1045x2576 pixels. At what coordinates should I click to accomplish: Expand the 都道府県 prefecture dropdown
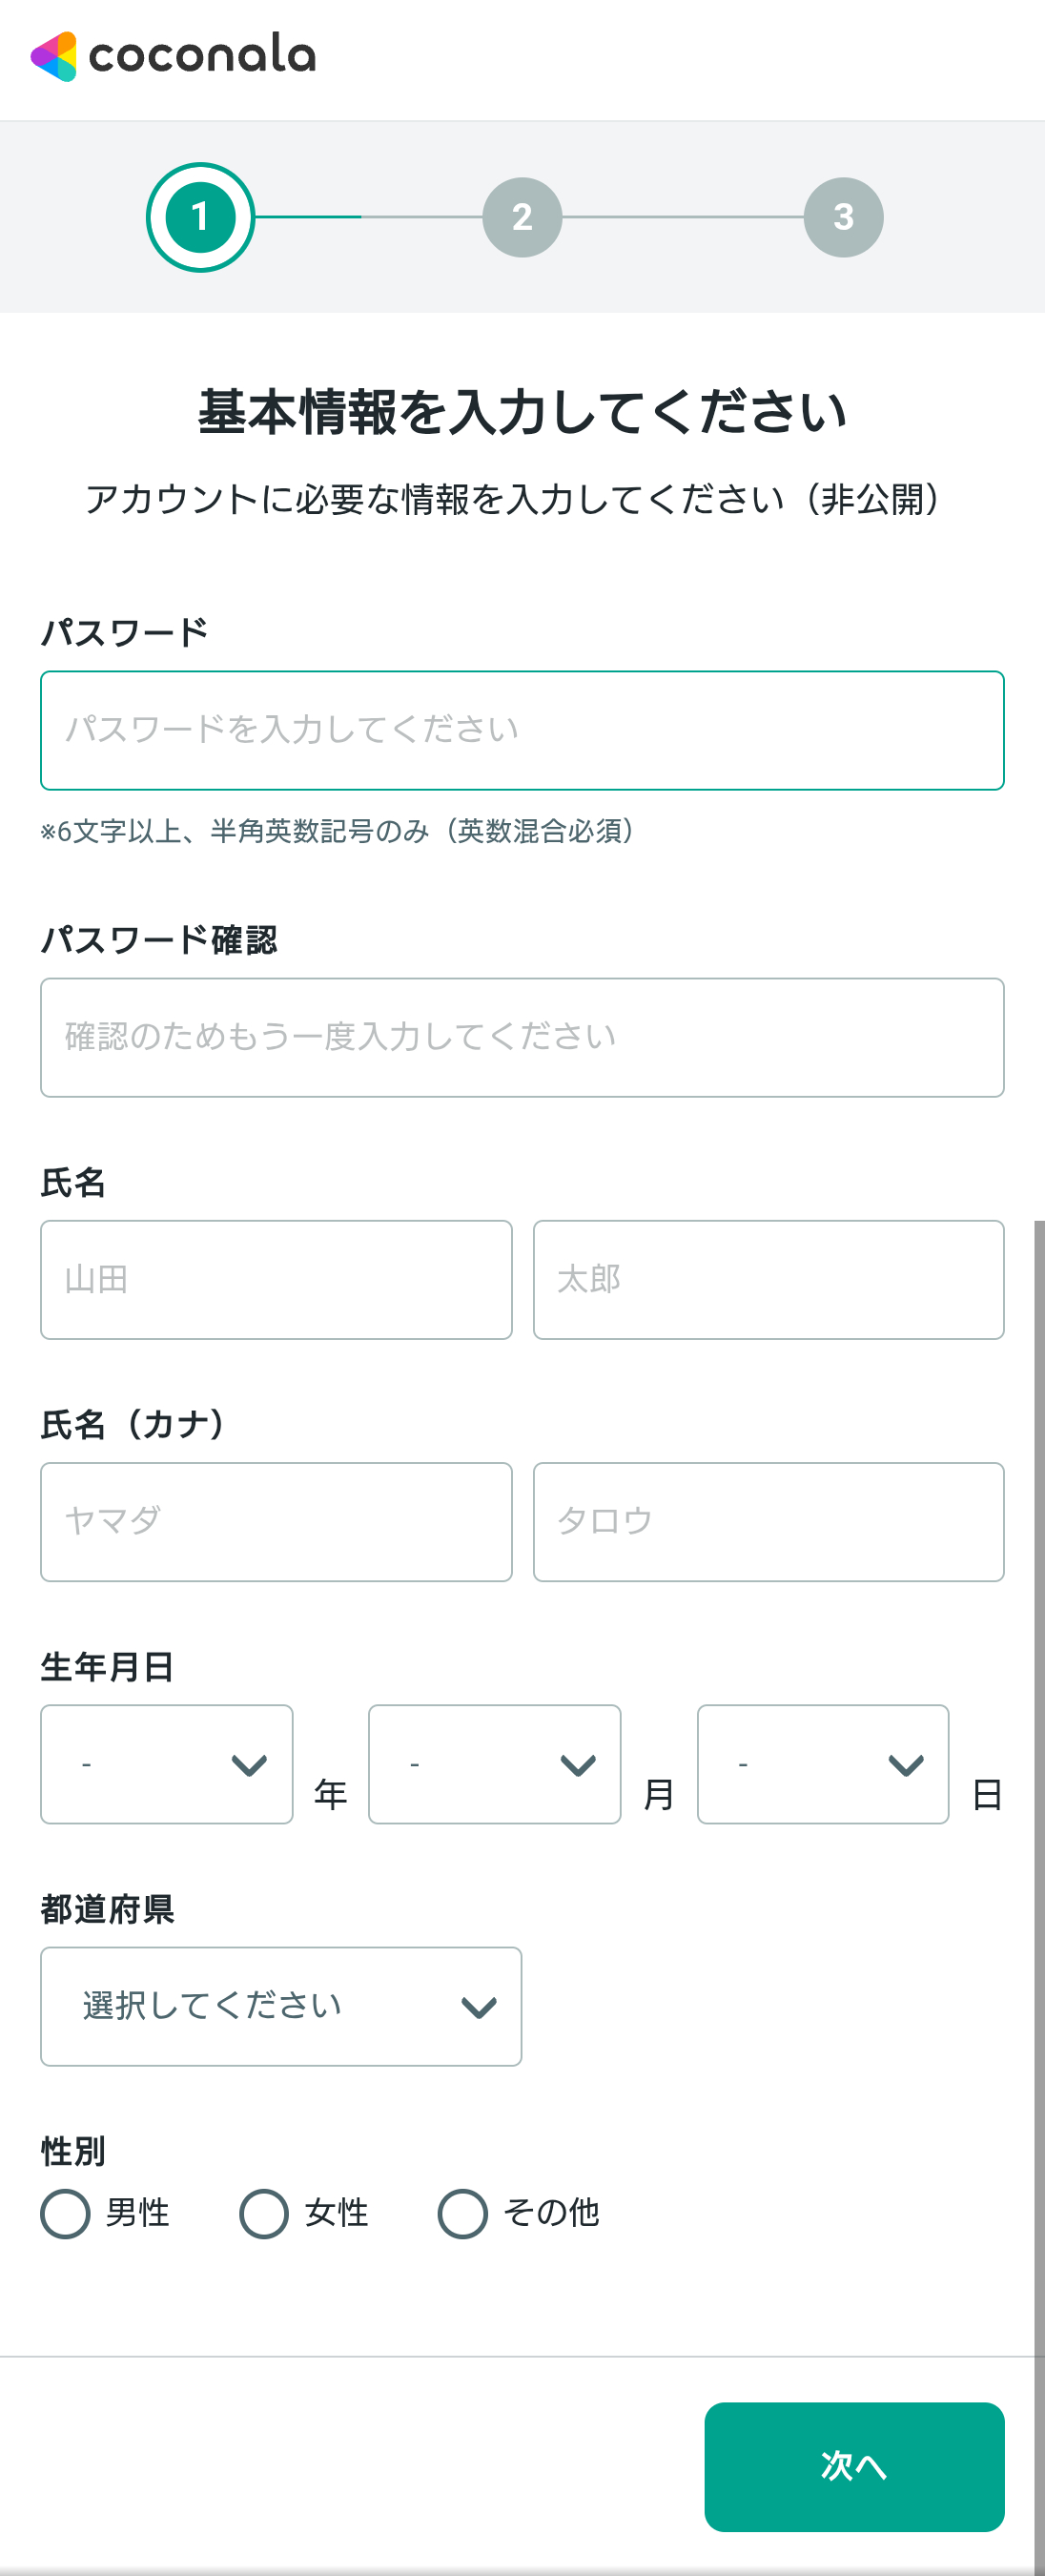click(x=281, y=2006)
